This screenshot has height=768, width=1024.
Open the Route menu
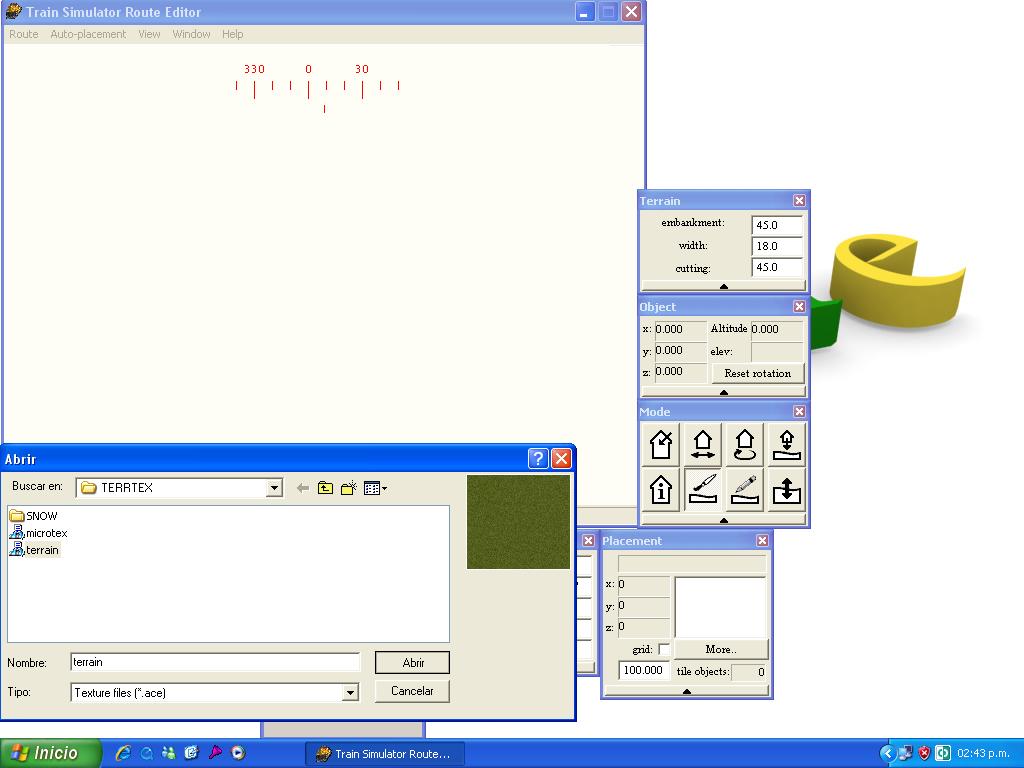(23, 33)
